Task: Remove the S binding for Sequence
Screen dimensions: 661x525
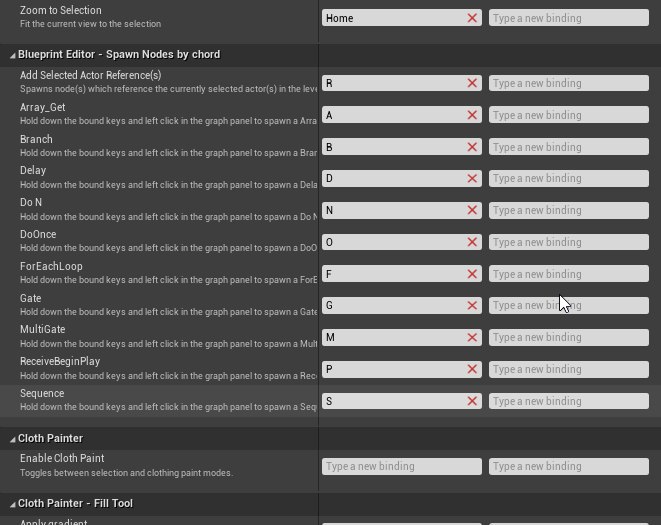Action: point(472,401)
